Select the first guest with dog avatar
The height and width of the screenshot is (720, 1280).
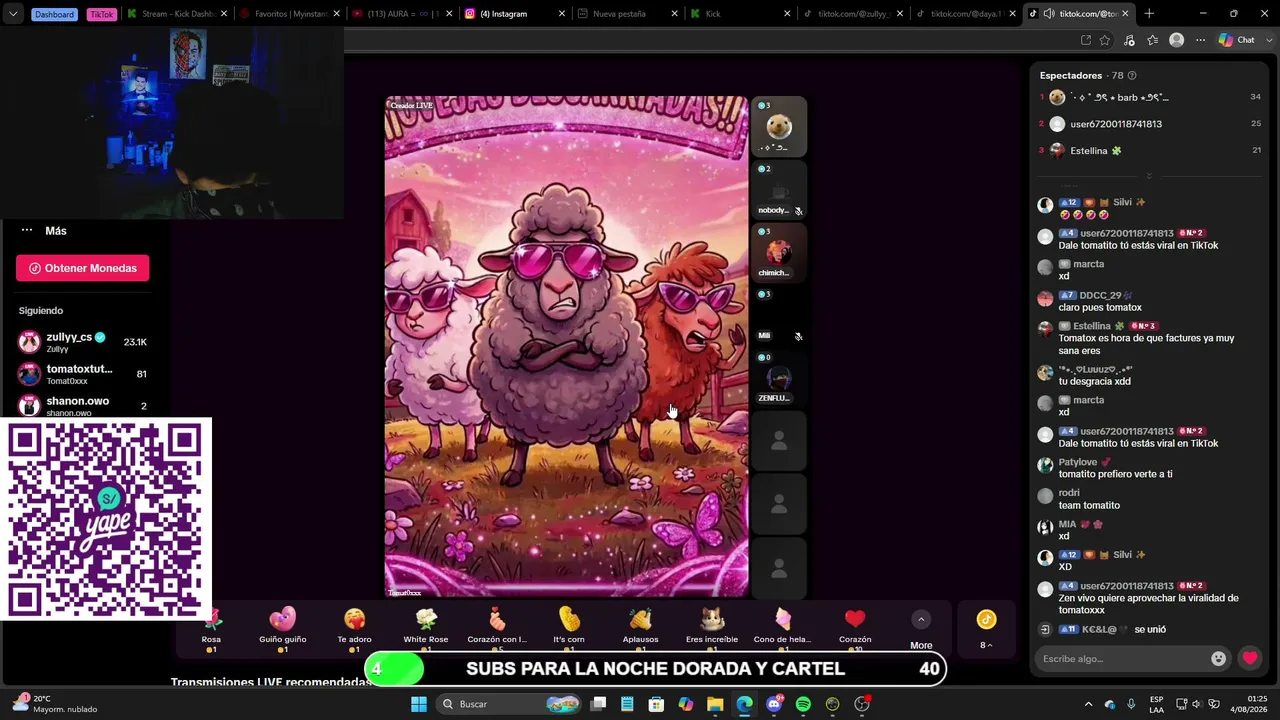pyautogui.click(x=779, y=127)
